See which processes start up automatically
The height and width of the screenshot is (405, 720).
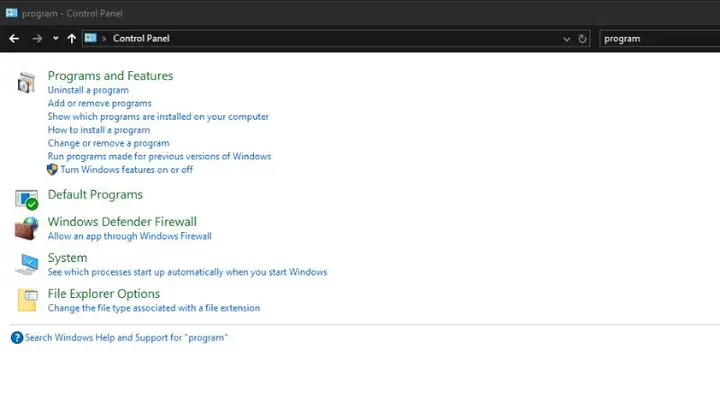(x=187, y=272)
